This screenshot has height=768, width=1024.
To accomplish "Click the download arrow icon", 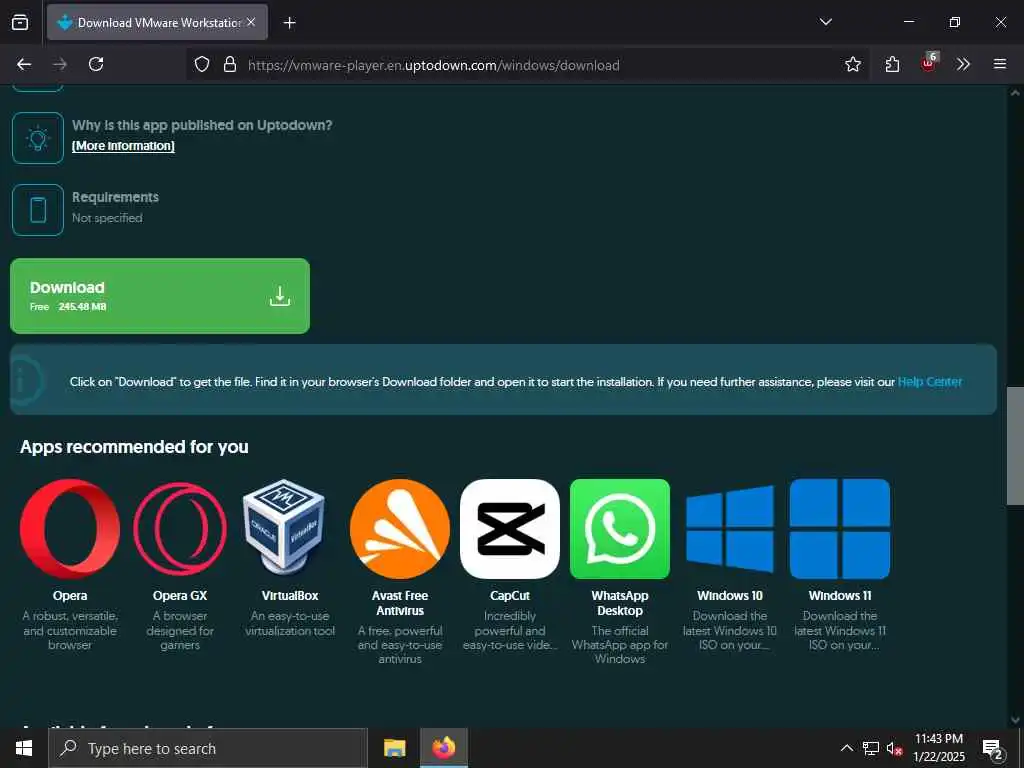I will pyautogui.click(x=280, y=296).
